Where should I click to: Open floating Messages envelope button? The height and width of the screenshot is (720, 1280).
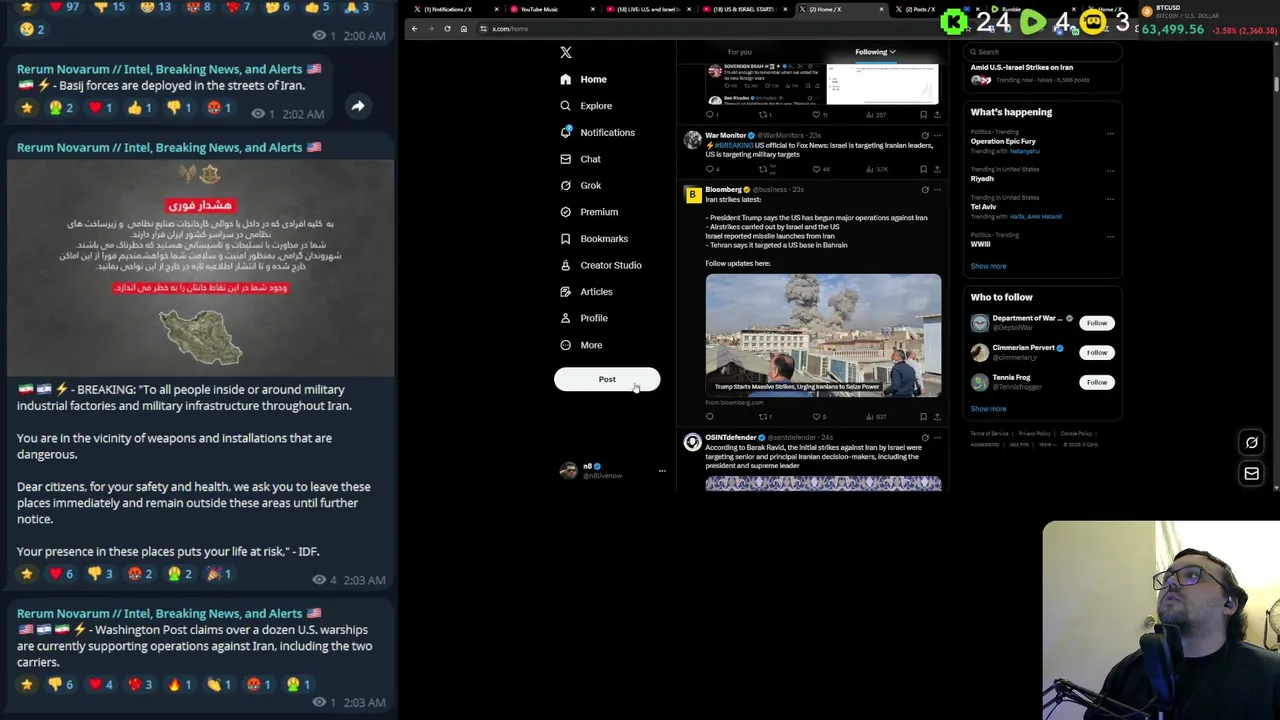point(1251,473)
